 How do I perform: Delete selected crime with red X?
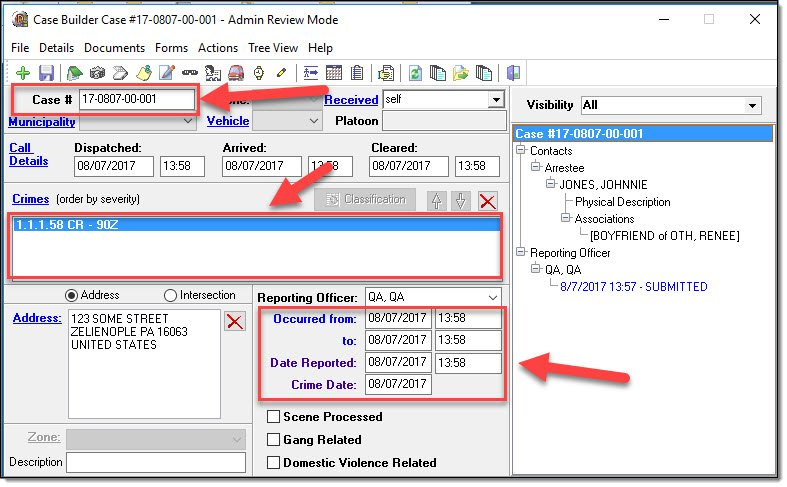point(487,200)
